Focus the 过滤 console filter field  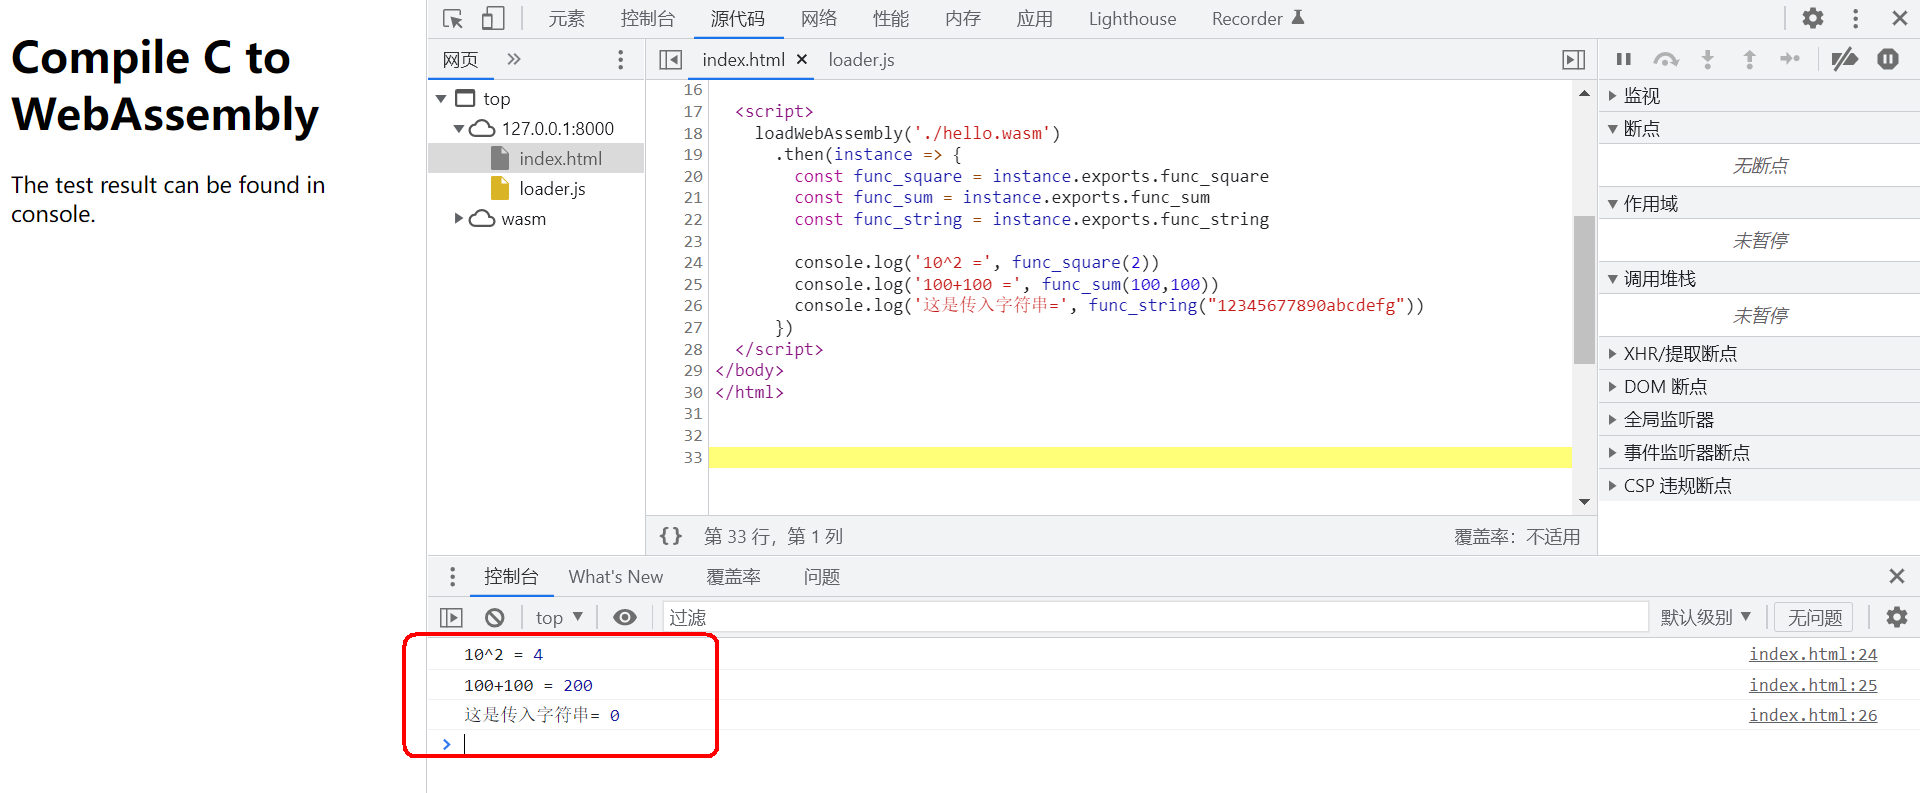click(x=1155, y=618)
